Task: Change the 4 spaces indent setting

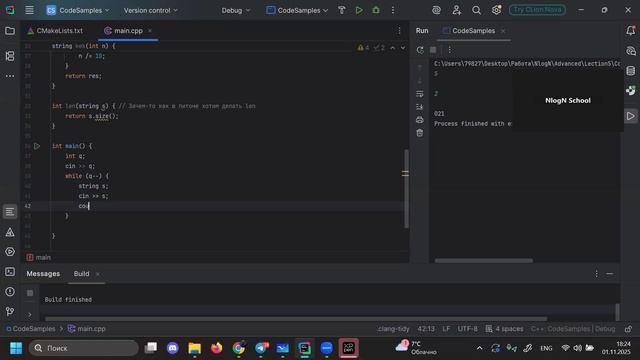Action: tap(504, 329)
